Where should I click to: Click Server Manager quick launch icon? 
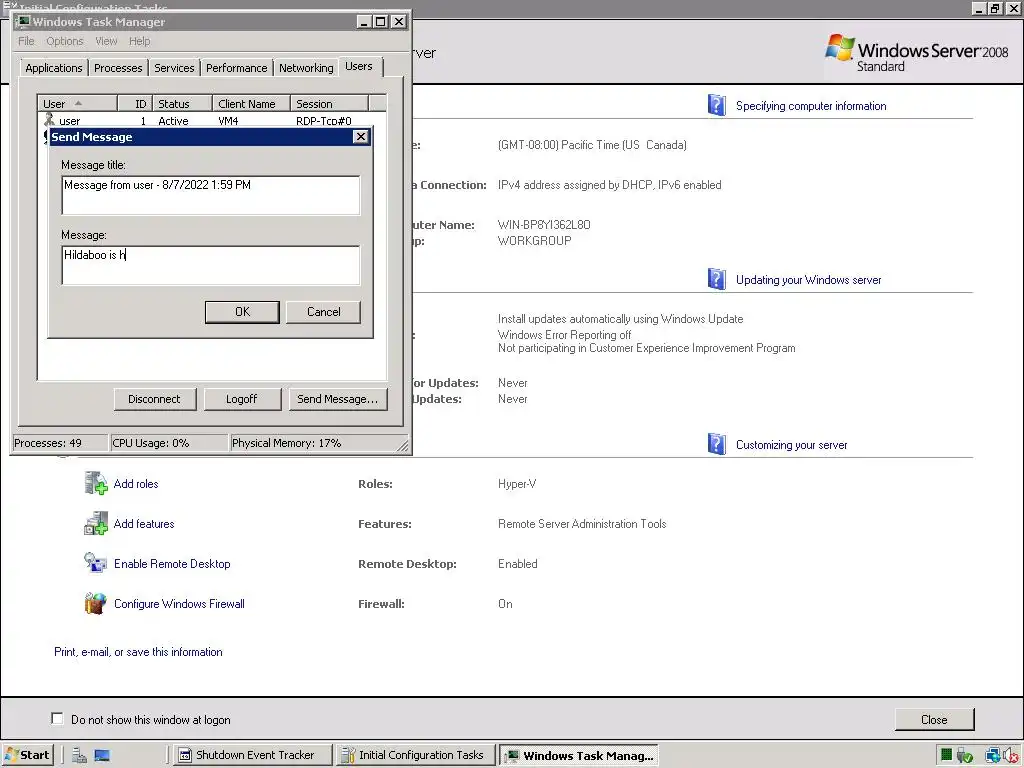pyautogui.click(x=80, y=756)
